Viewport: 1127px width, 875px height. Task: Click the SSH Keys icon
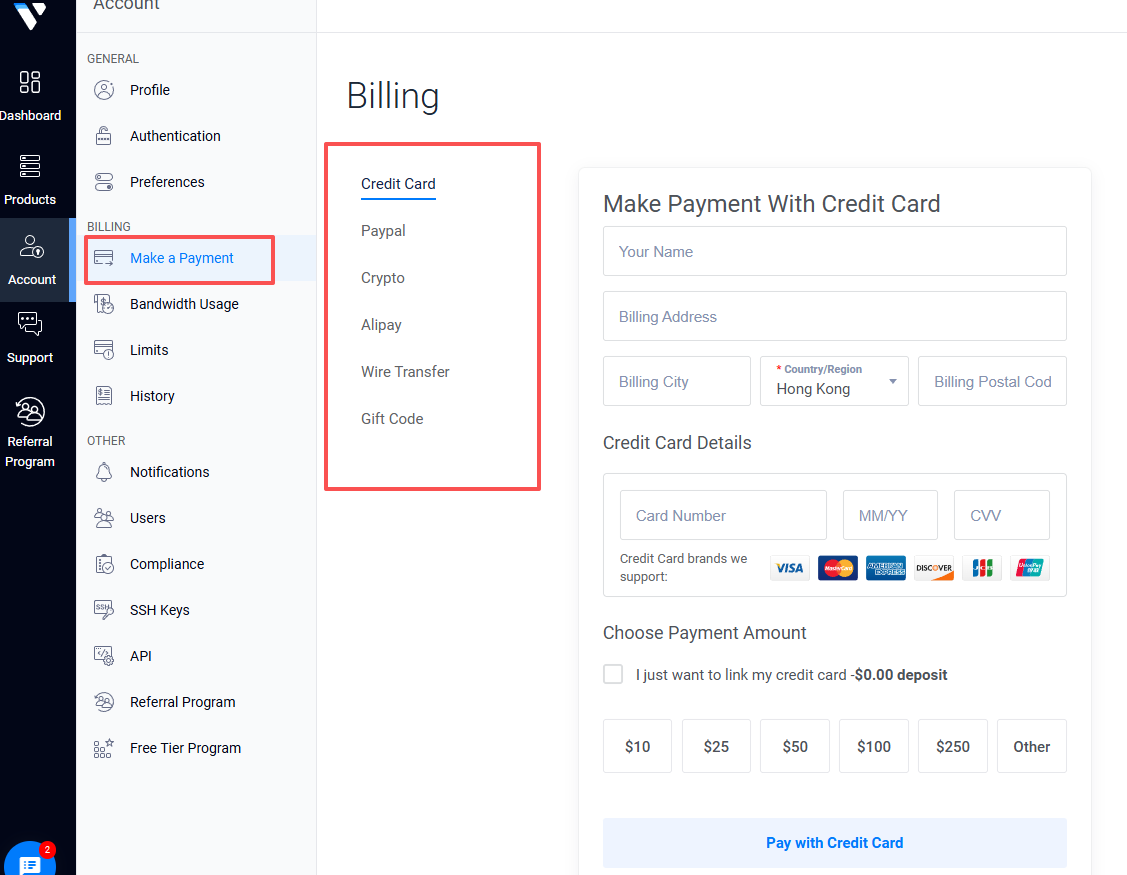pyautogui.click(x=104, y=610)
